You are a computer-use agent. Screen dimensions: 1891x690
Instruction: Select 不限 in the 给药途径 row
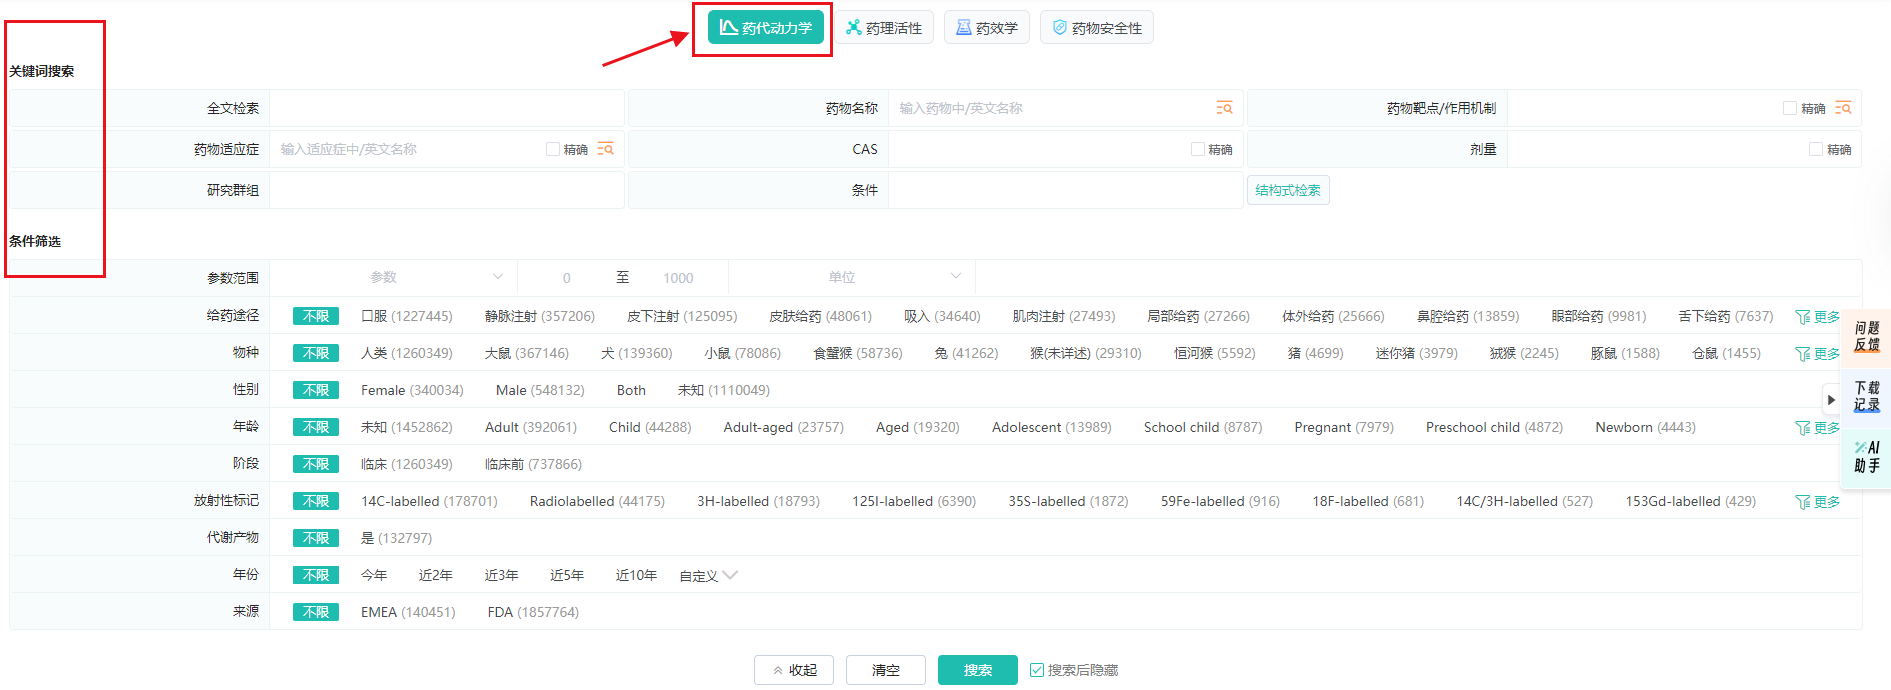tap(316, 316)
